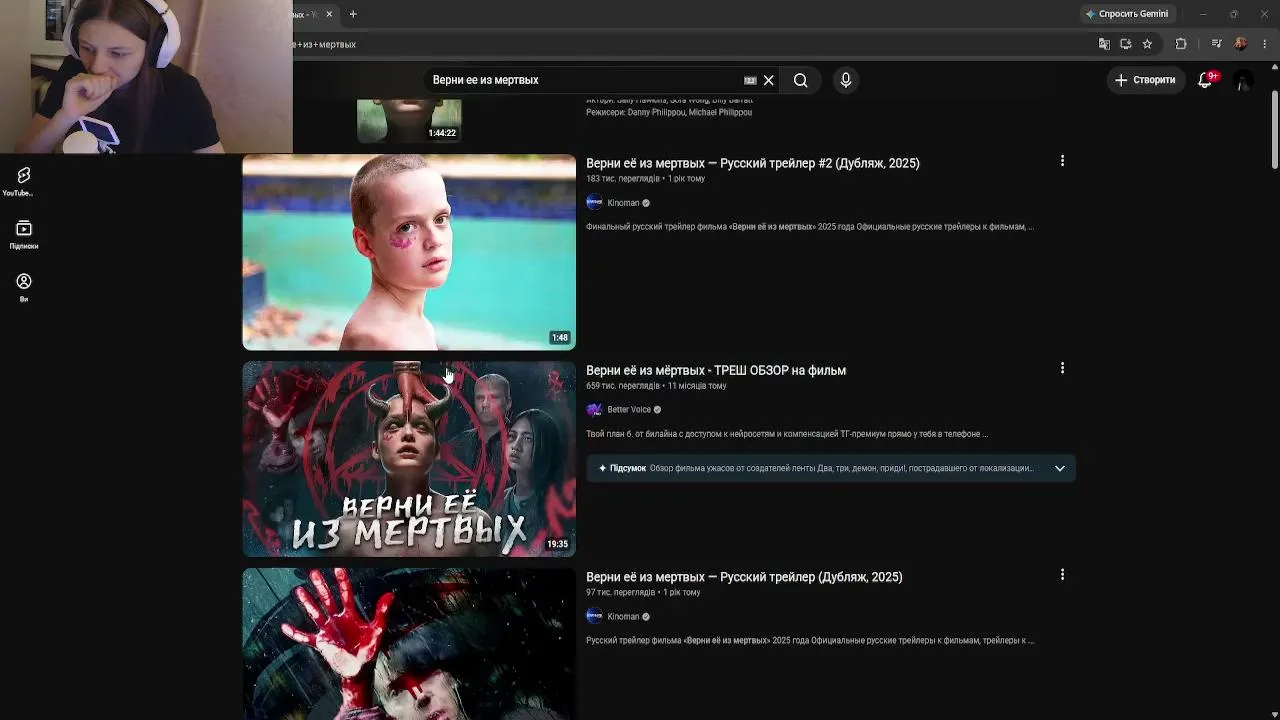This screenshot has width=1280, height=720.
Task: Open the browser Extensions puzzle icon
Action: coord(1181,44)
